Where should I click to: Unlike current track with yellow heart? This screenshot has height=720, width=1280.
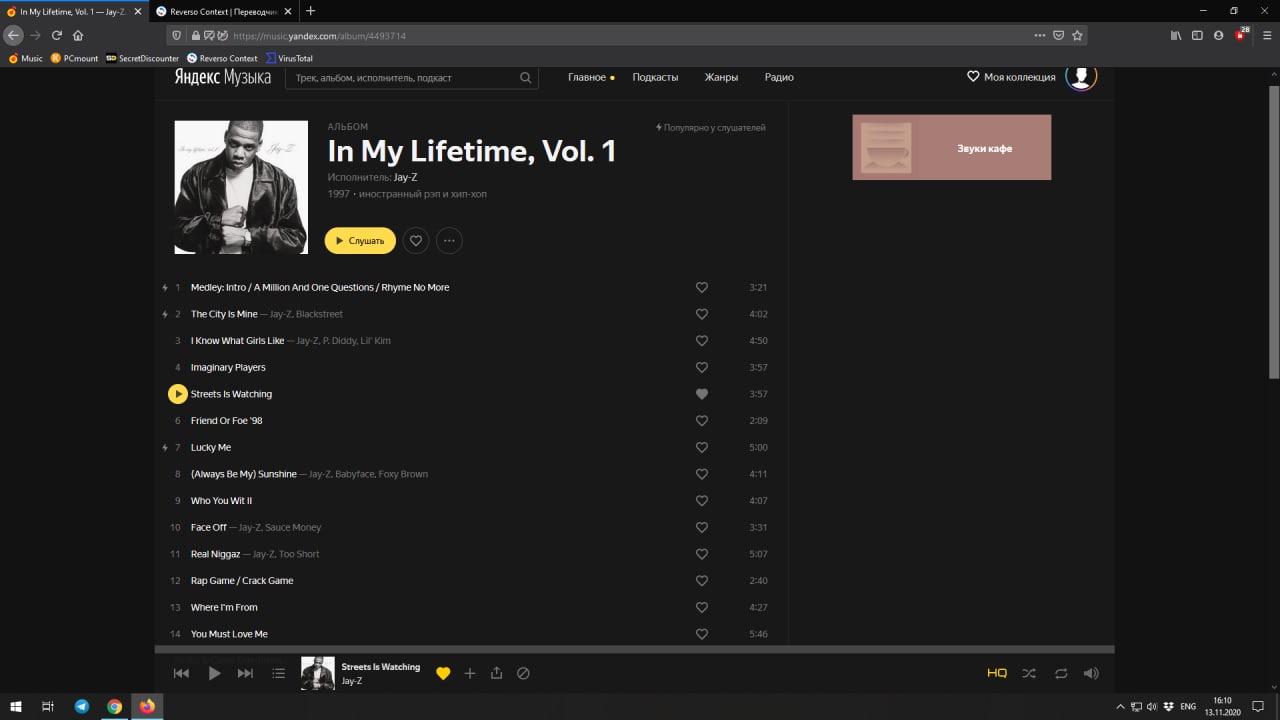[443, 673]
